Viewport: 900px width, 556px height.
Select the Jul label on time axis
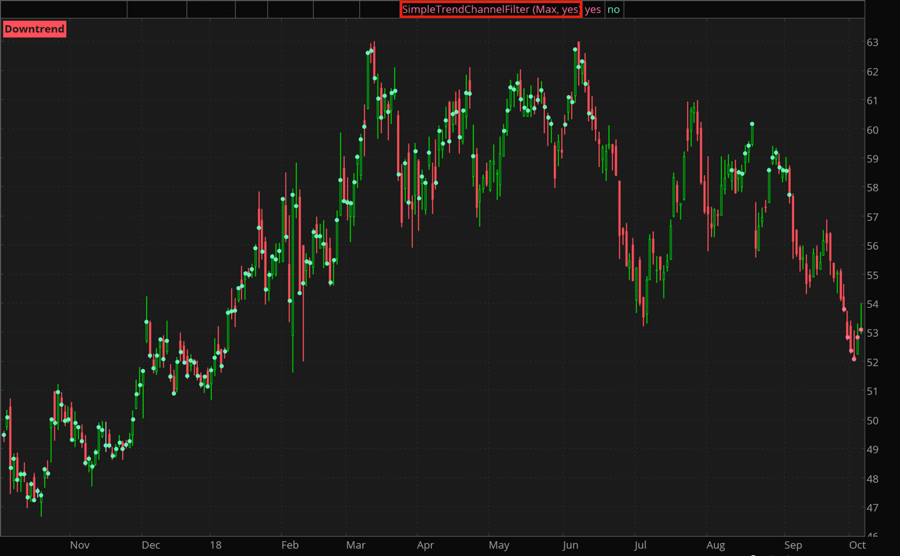pos(639,545)
